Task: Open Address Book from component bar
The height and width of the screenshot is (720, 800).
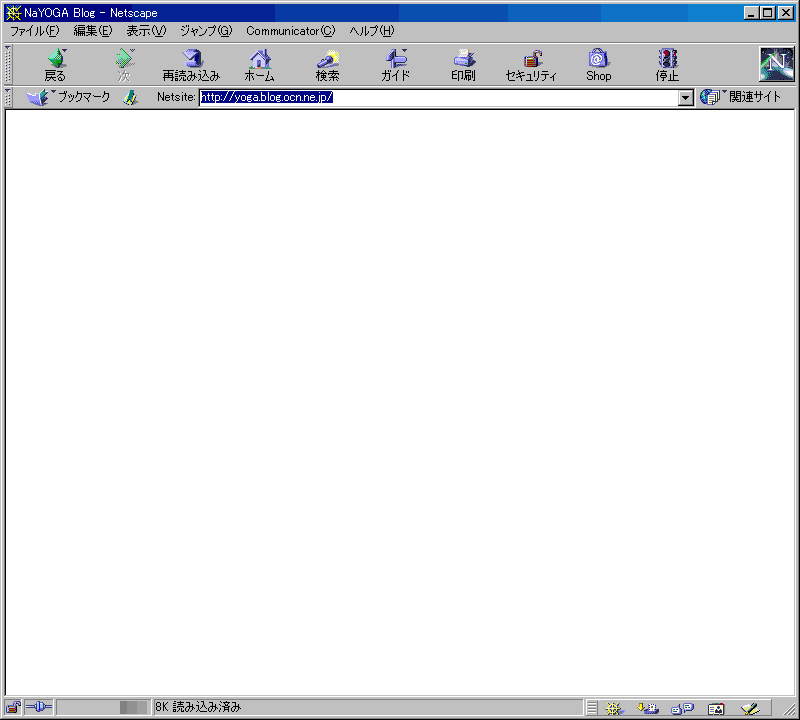Action: pos(716,708)
